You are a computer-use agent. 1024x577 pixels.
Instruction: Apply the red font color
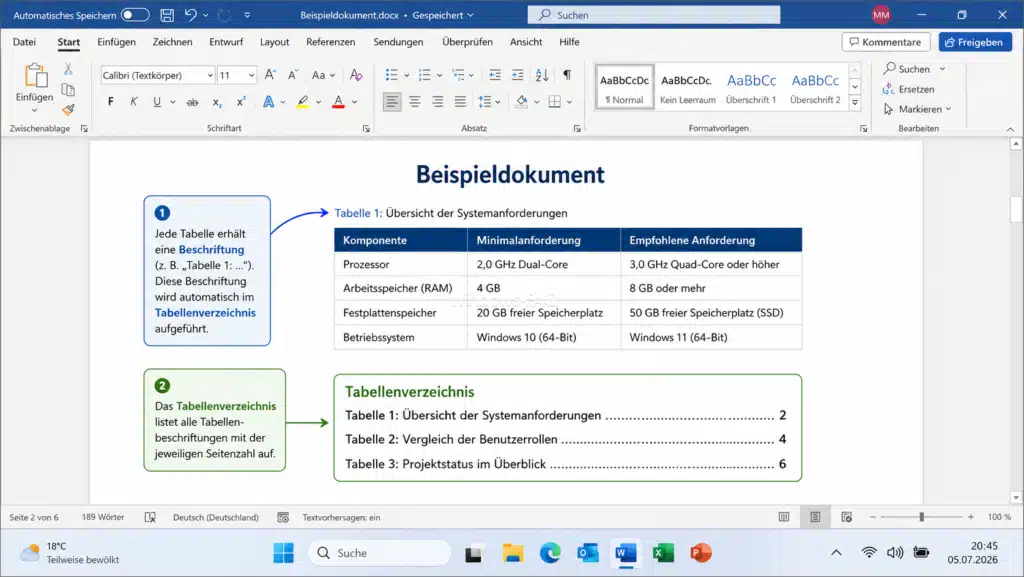(338, 102)
